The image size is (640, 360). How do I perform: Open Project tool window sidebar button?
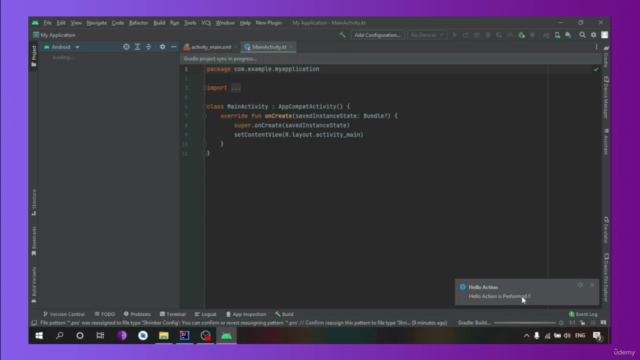click(x=34, y=56)
